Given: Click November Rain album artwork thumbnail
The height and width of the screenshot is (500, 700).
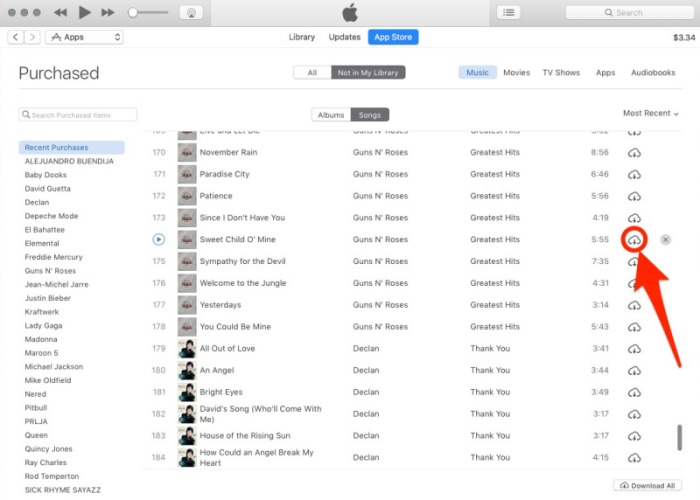Looking at the screenshot, I should 187,152.
